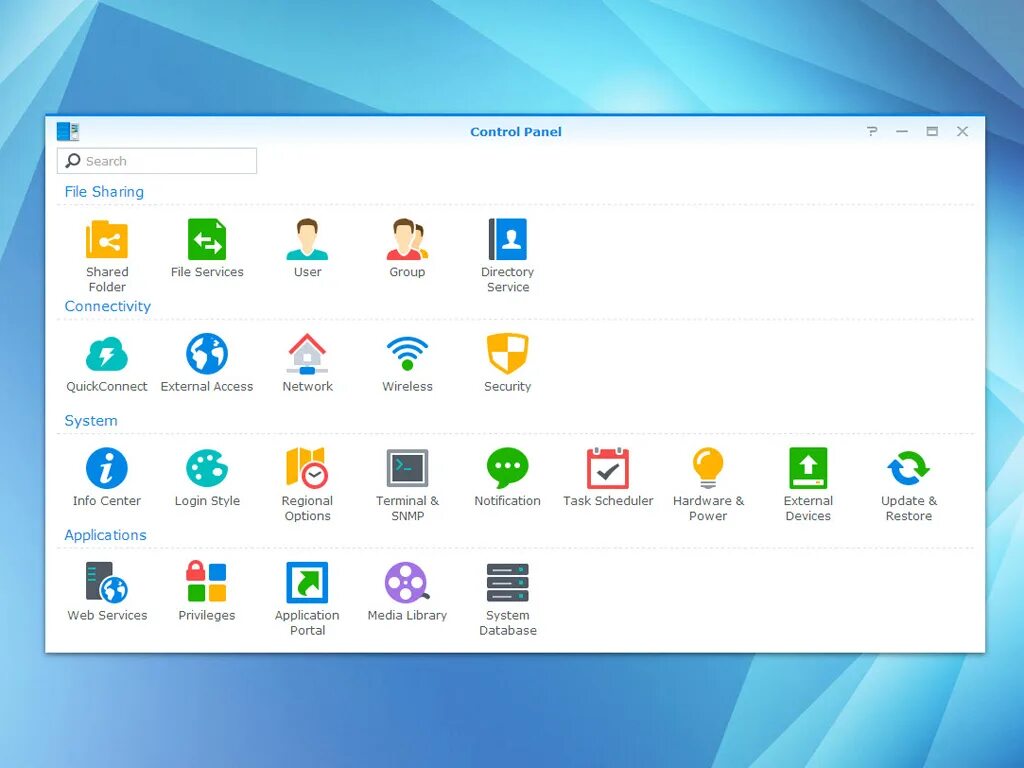This screenshot has height=768, width=1024.
Task: Open the Task Scheduler
Action: 607,470
